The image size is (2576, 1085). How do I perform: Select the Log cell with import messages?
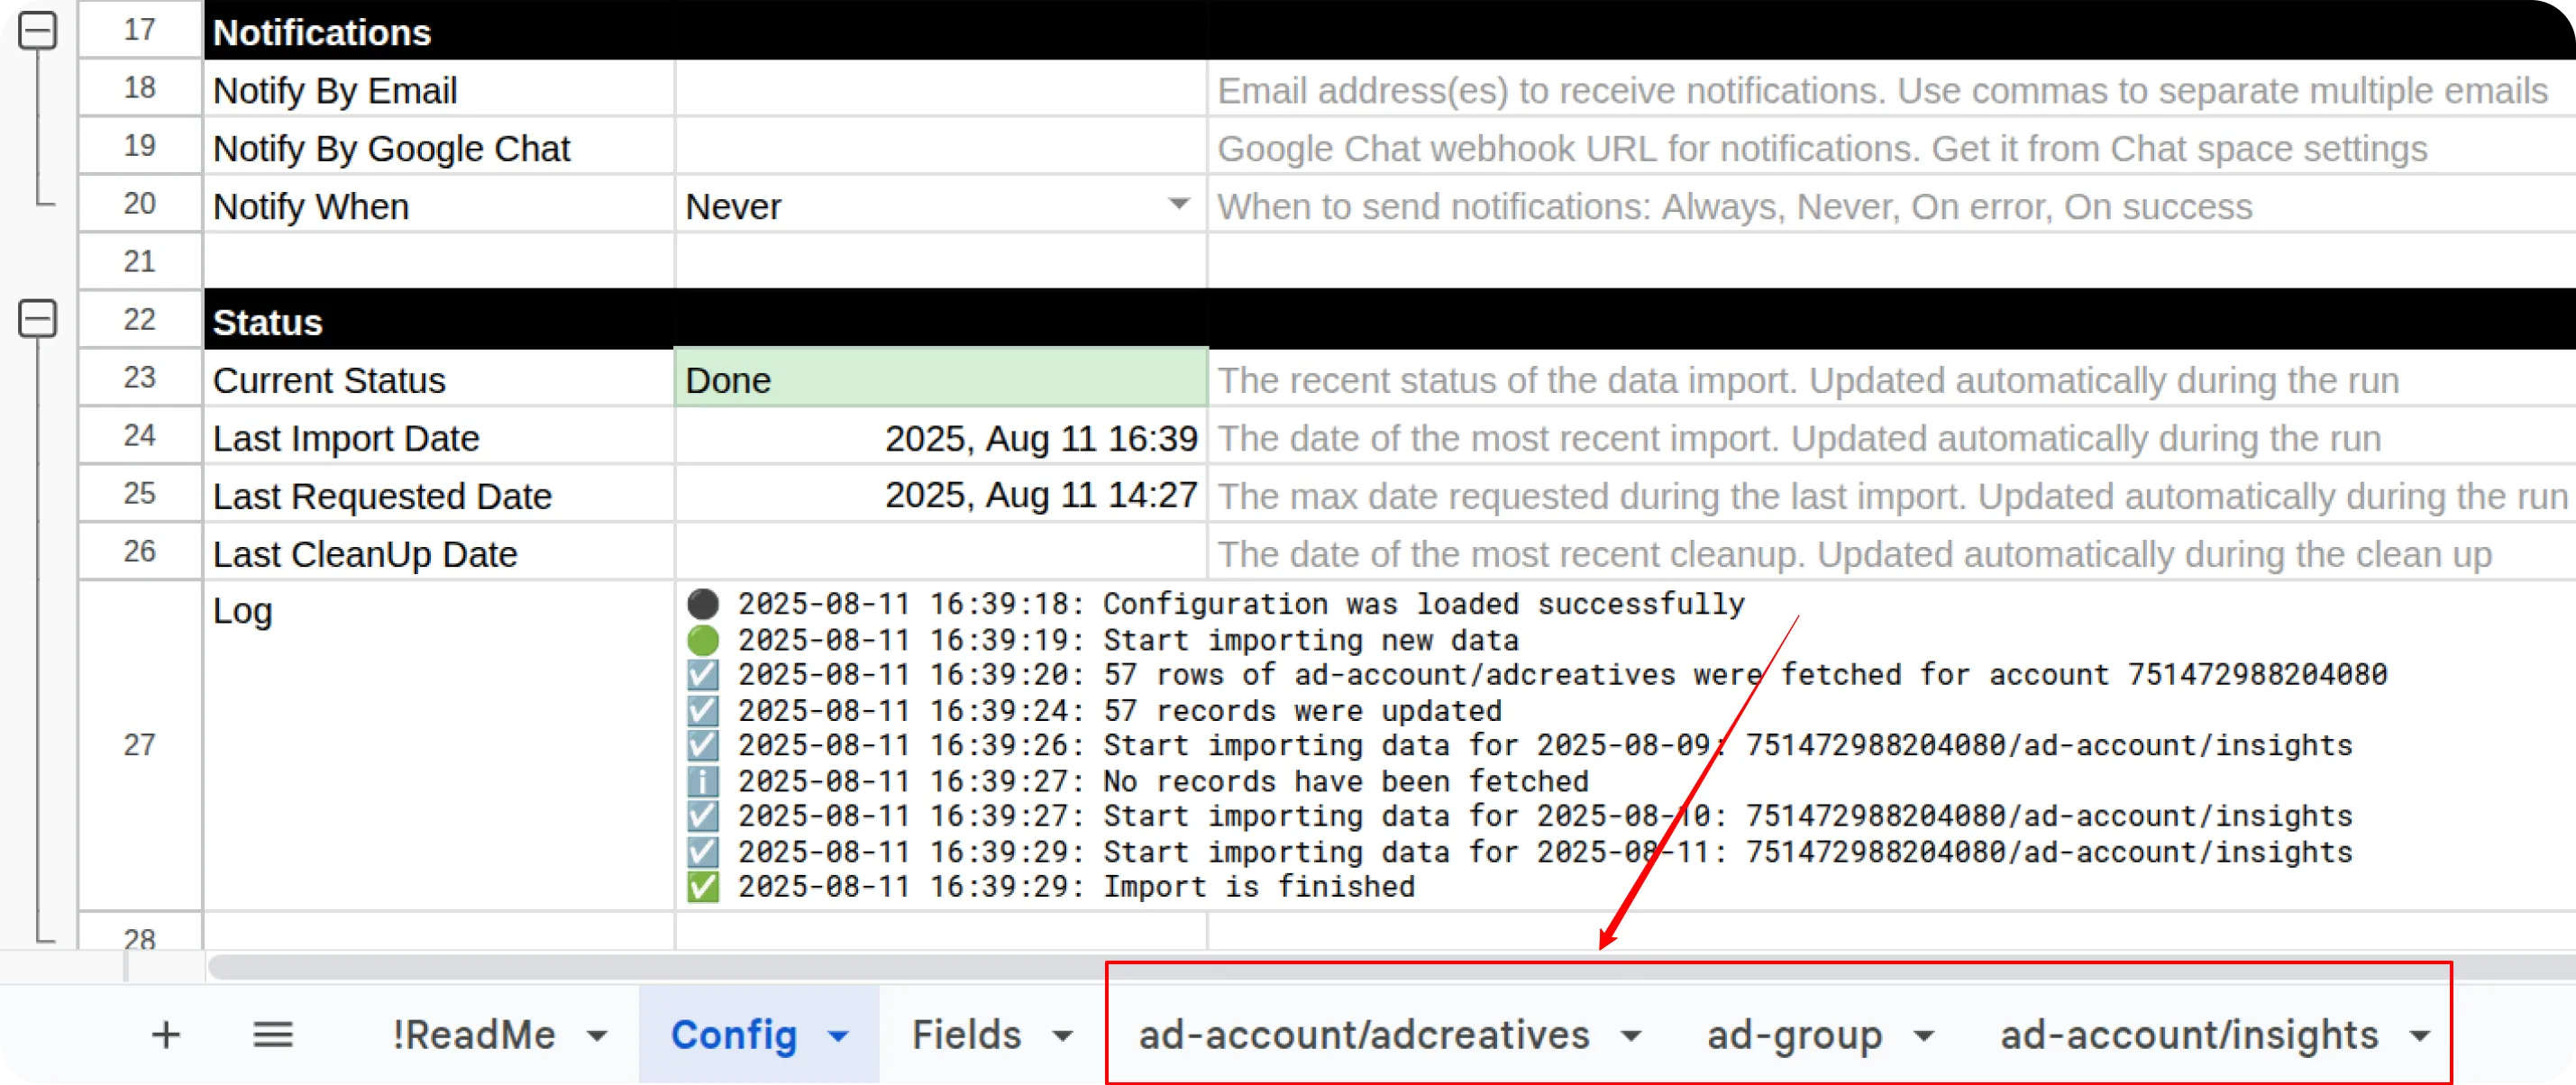1625,745
